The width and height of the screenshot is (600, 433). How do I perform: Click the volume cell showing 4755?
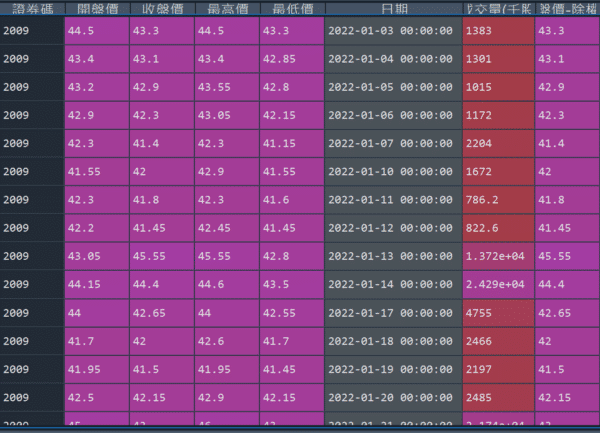[497, 313]
